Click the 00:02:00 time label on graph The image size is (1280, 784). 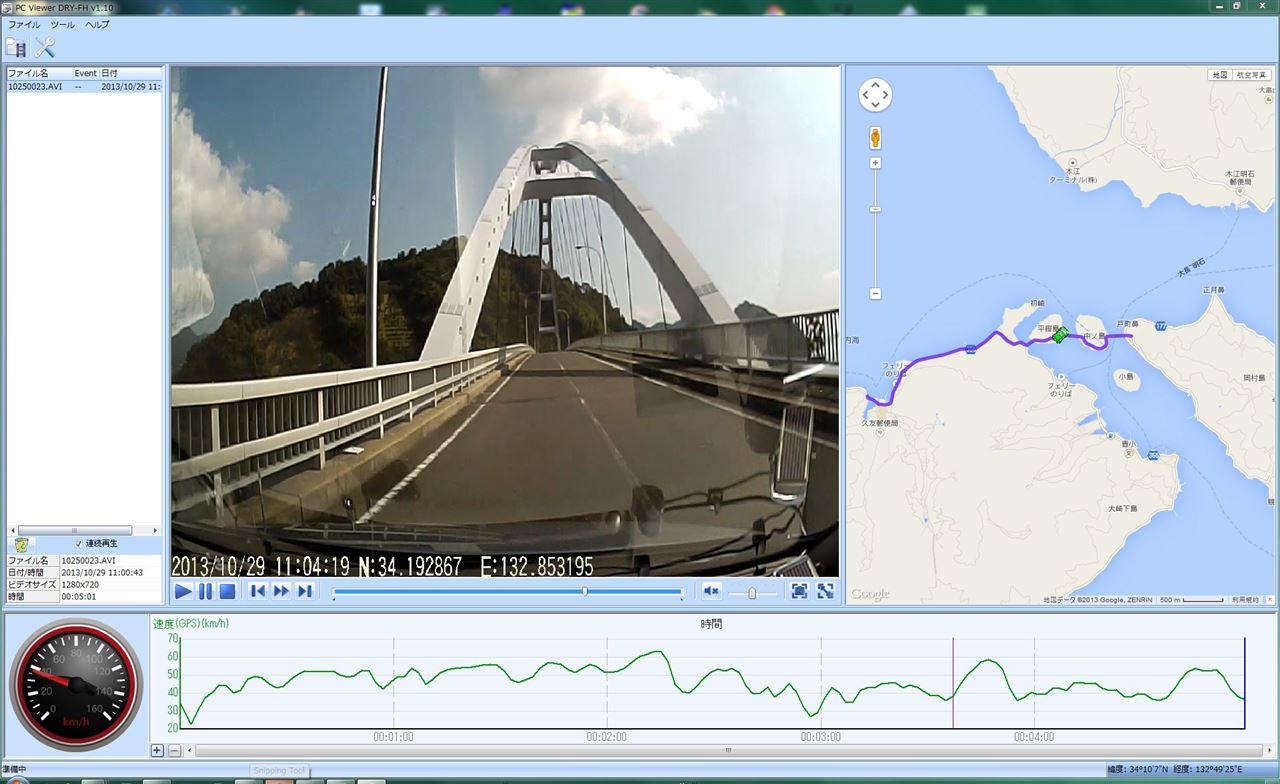607,737
